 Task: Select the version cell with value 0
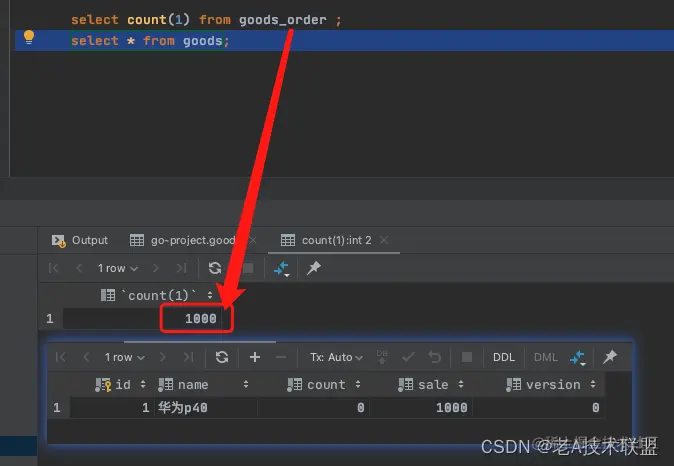(x=539, y=408)
